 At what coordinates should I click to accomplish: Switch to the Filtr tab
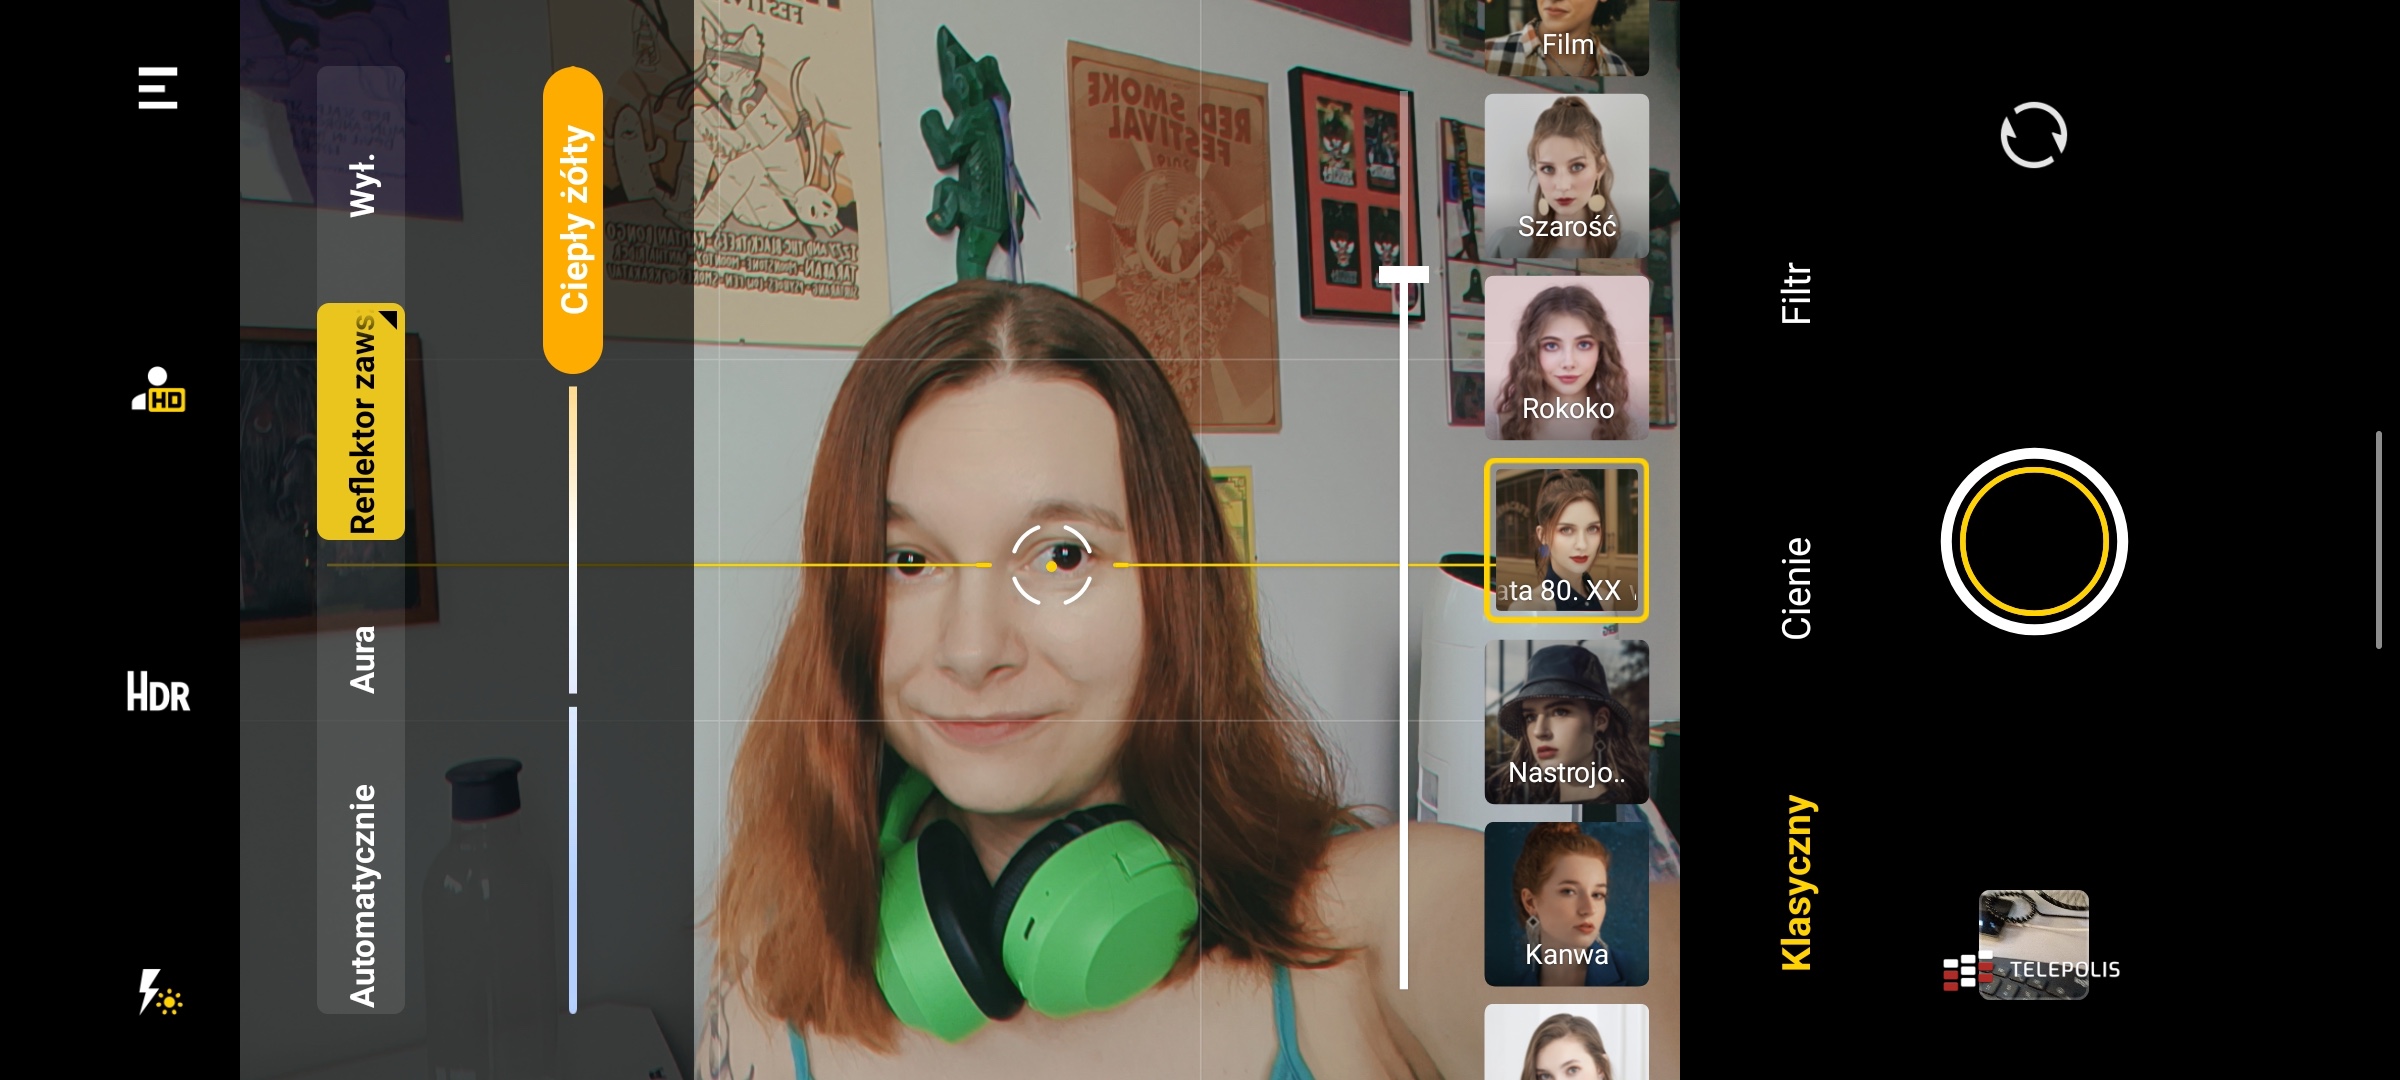(1796, 293)
